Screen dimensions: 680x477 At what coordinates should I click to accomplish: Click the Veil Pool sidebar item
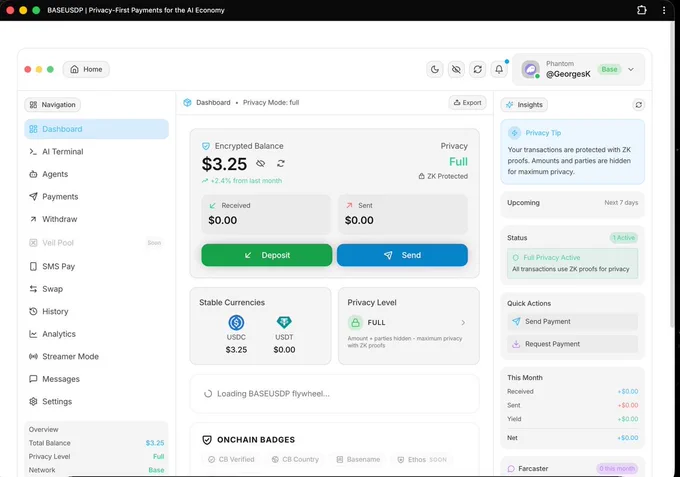coord(96,243)
